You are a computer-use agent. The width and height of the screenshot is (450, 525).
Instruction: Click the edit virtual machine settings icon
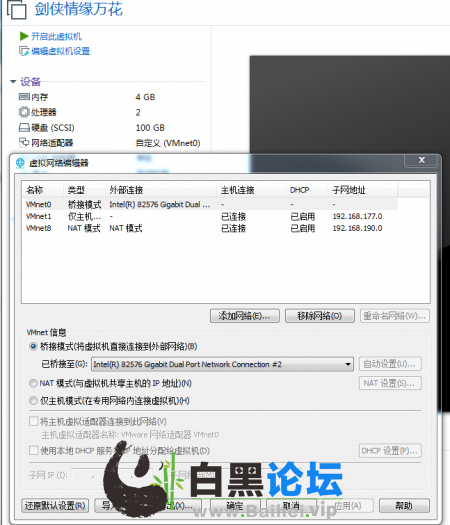24,51
